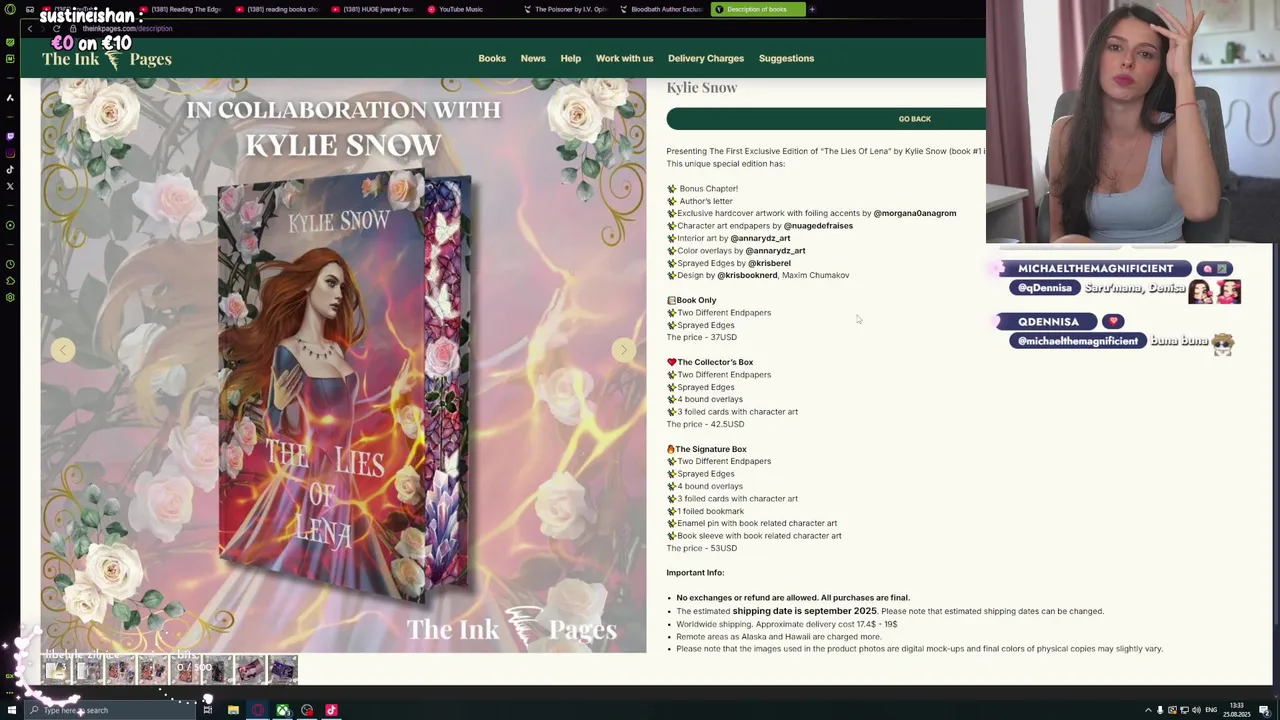This screenshot has width=1280, height=720.
Task: Click 'The Collector's Box' heading
Action: 716,362
